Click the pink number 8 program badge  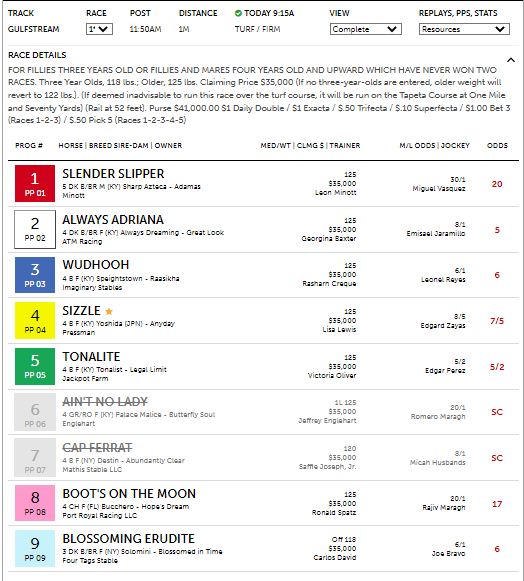pos(35,503)
